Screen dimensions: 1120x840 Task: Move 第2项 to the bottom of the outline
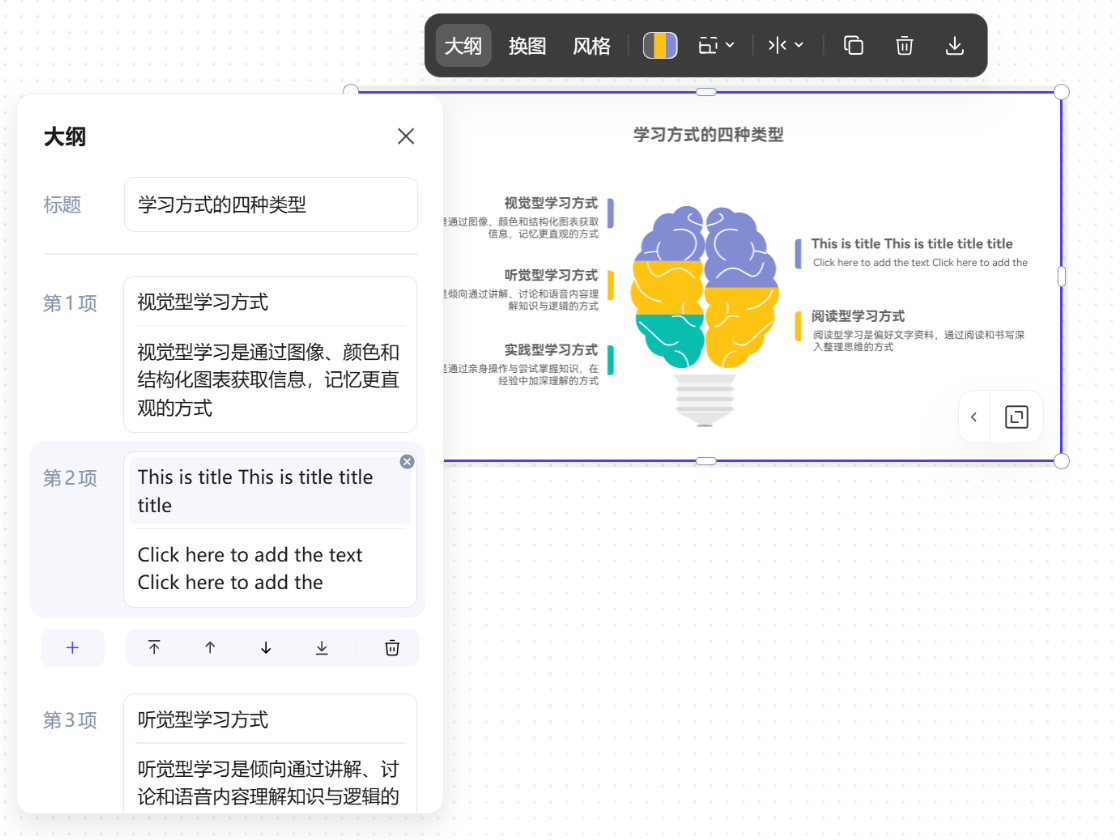321,647
